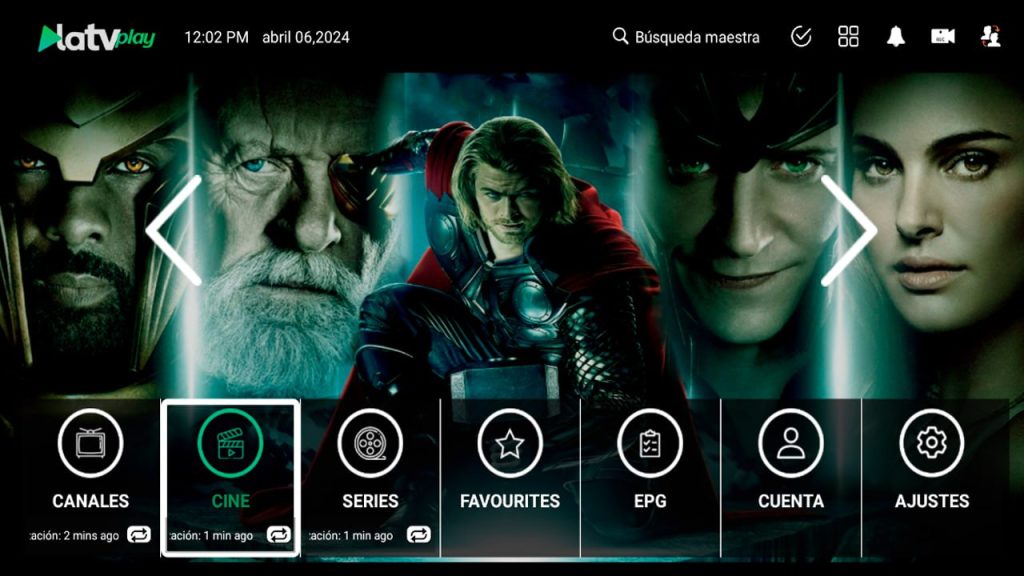Screen dimensions: 1024x576
Task: Open the Ajustes gear icon
Action: [x=932, y=443]
